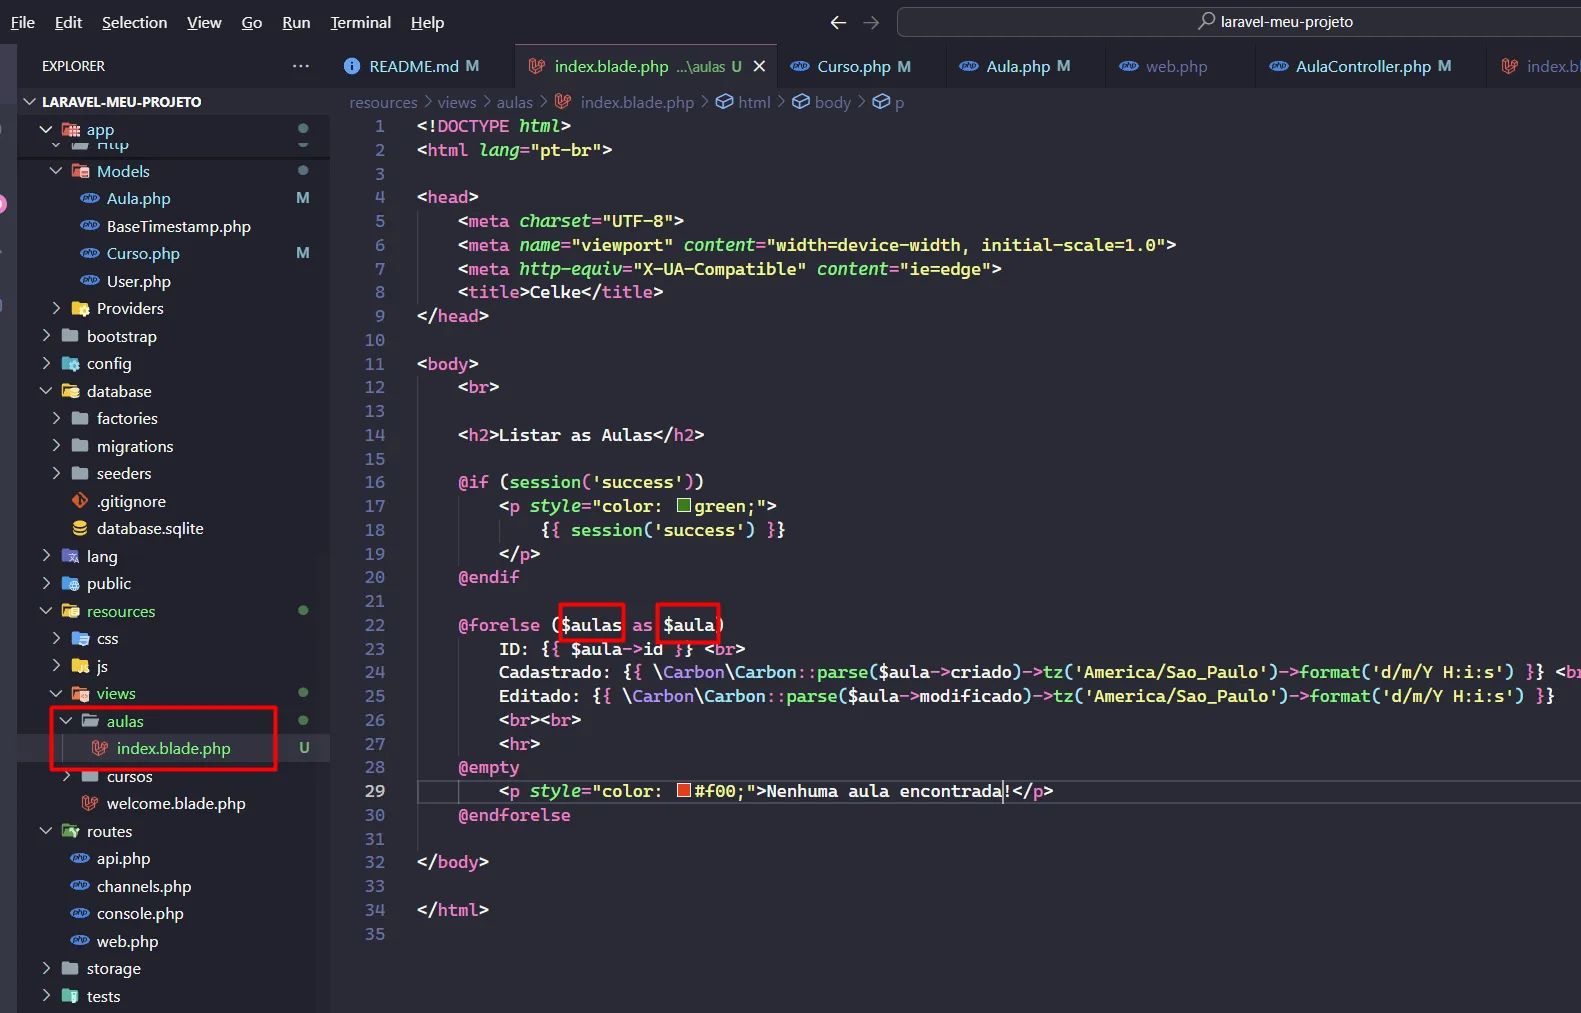Click the forward navigation arrow
Screen dimensions: 1581x1013
[871, 22]
